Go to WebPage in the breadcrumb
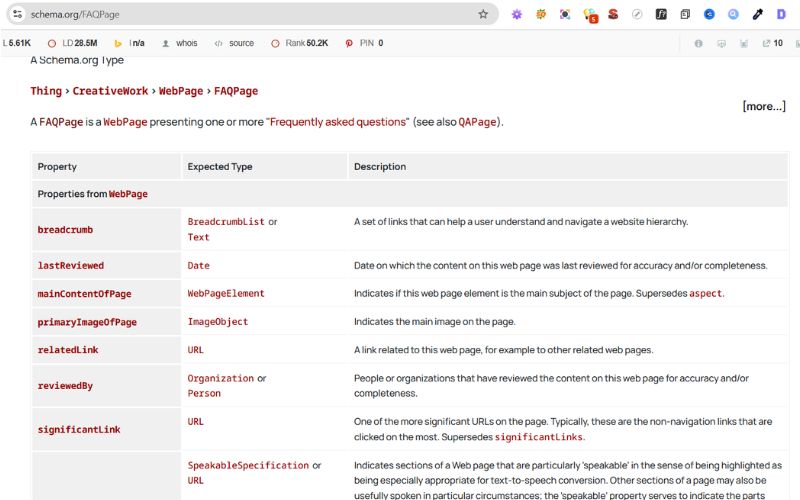 click(181, 91)
